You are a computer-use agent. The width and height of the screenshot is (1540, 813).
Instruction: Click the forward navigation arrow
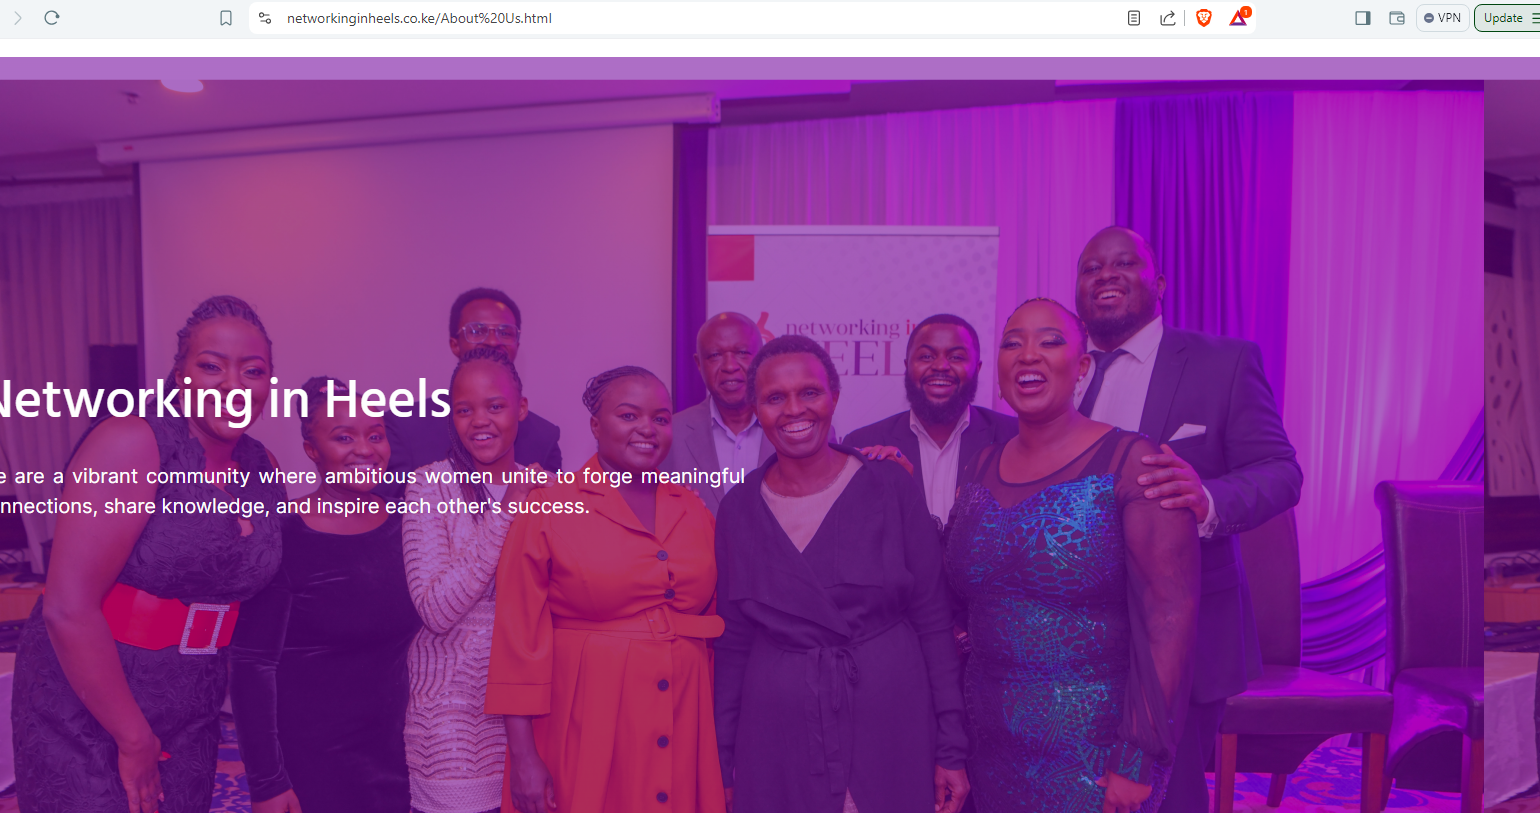17,18
